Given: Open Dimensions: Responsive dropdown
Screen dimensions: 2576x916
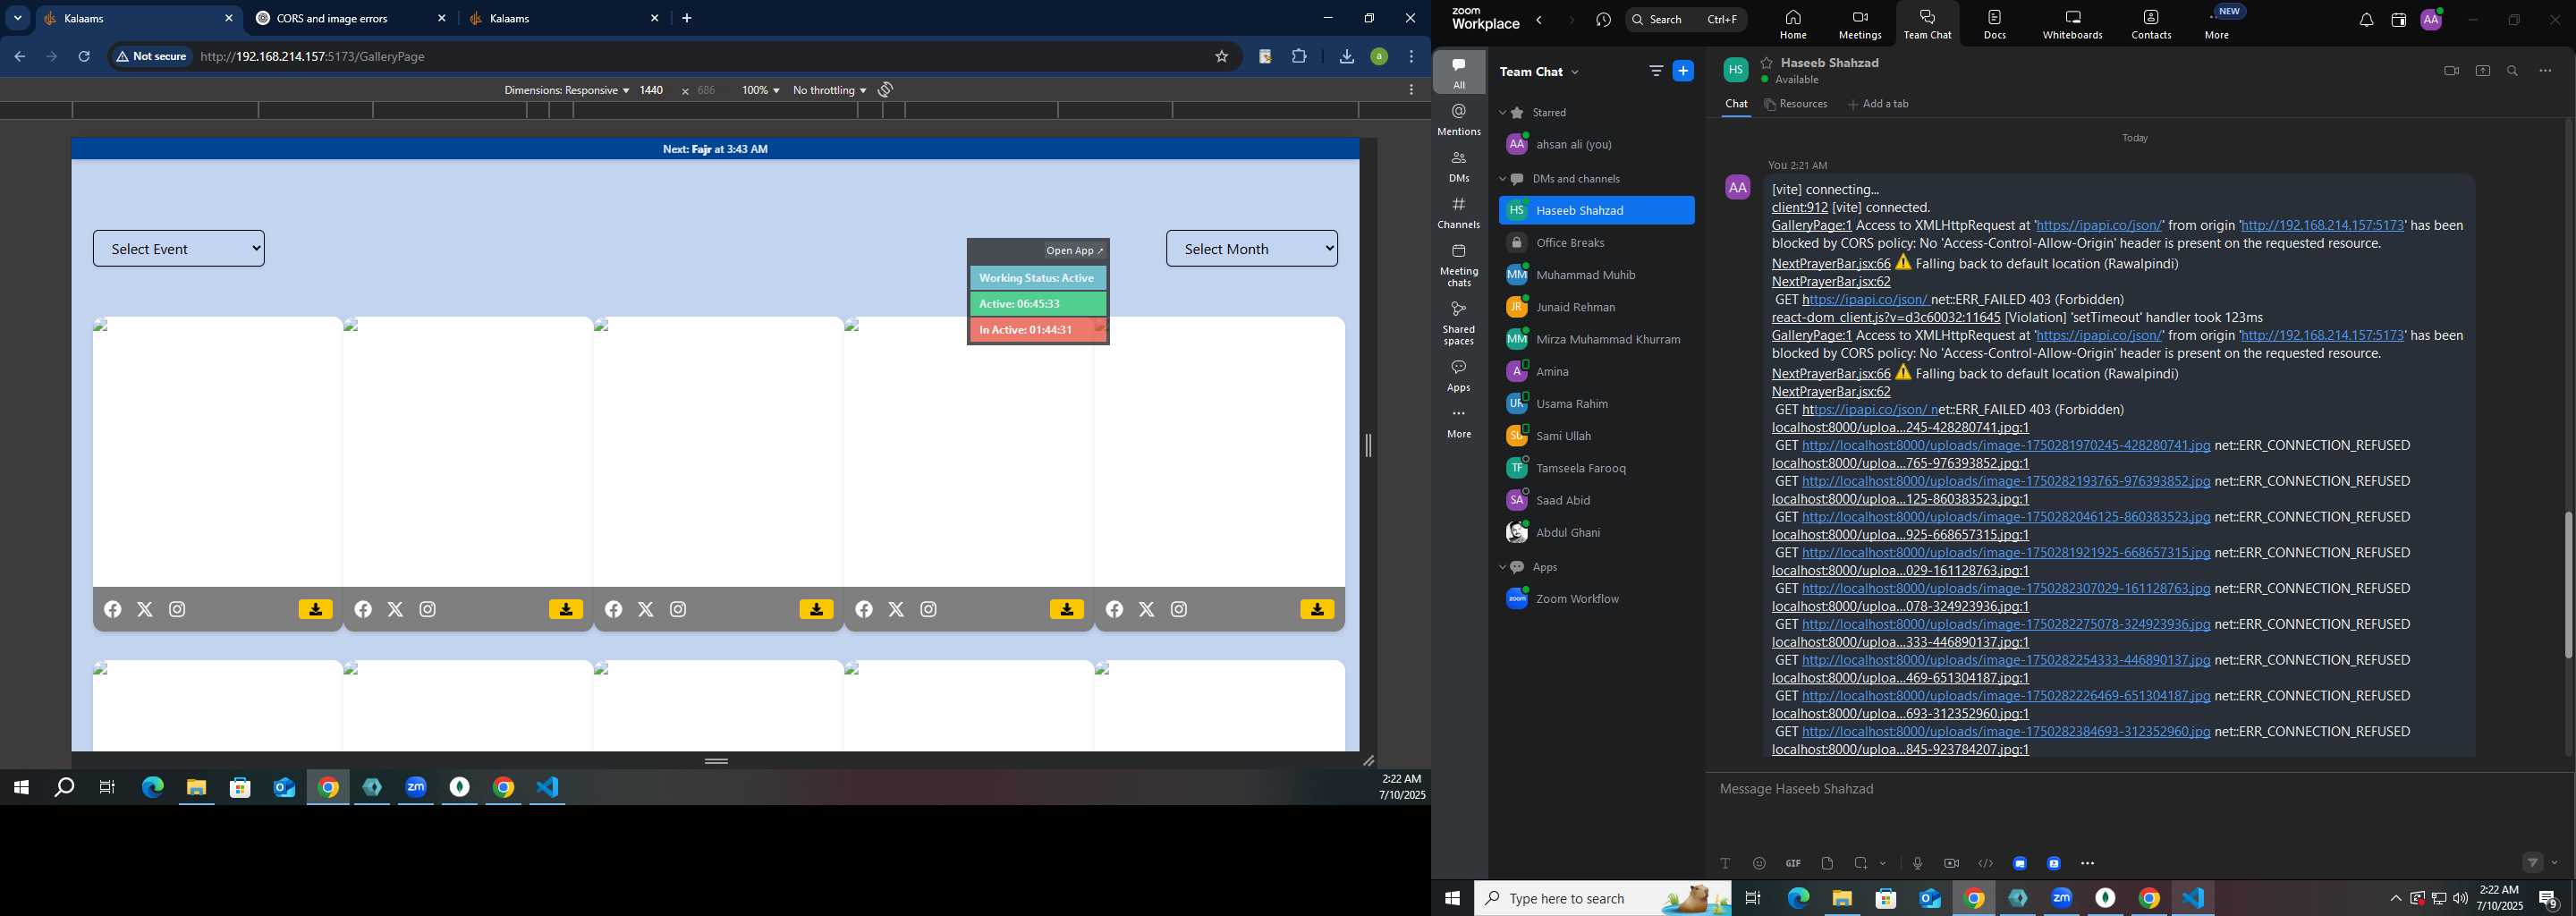Looking at the screenshot, I should tap(566, 90).
